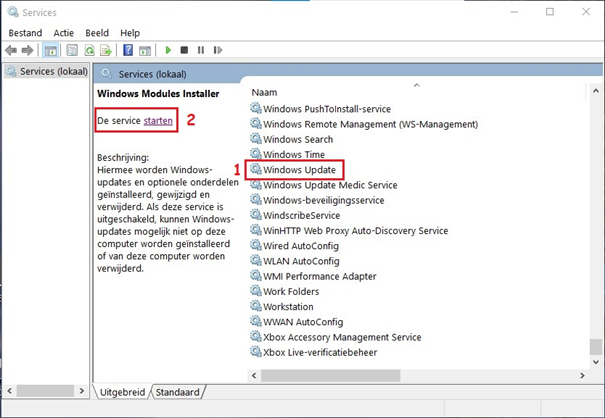Restart service with resume icon
This screenshot has width=605, height=418.
pyautogui.click(x=218, y=50)
